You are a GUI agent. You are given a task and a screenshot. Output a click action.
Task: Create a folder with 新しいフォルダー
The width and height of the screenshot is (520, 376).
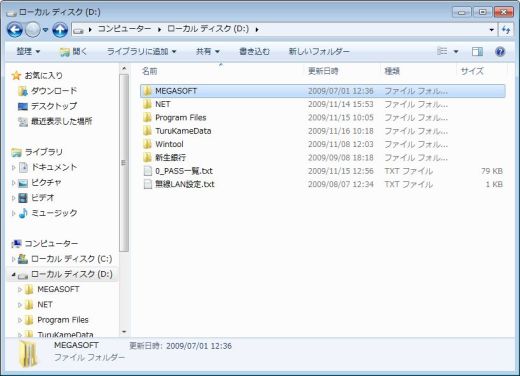click(319, 51)
